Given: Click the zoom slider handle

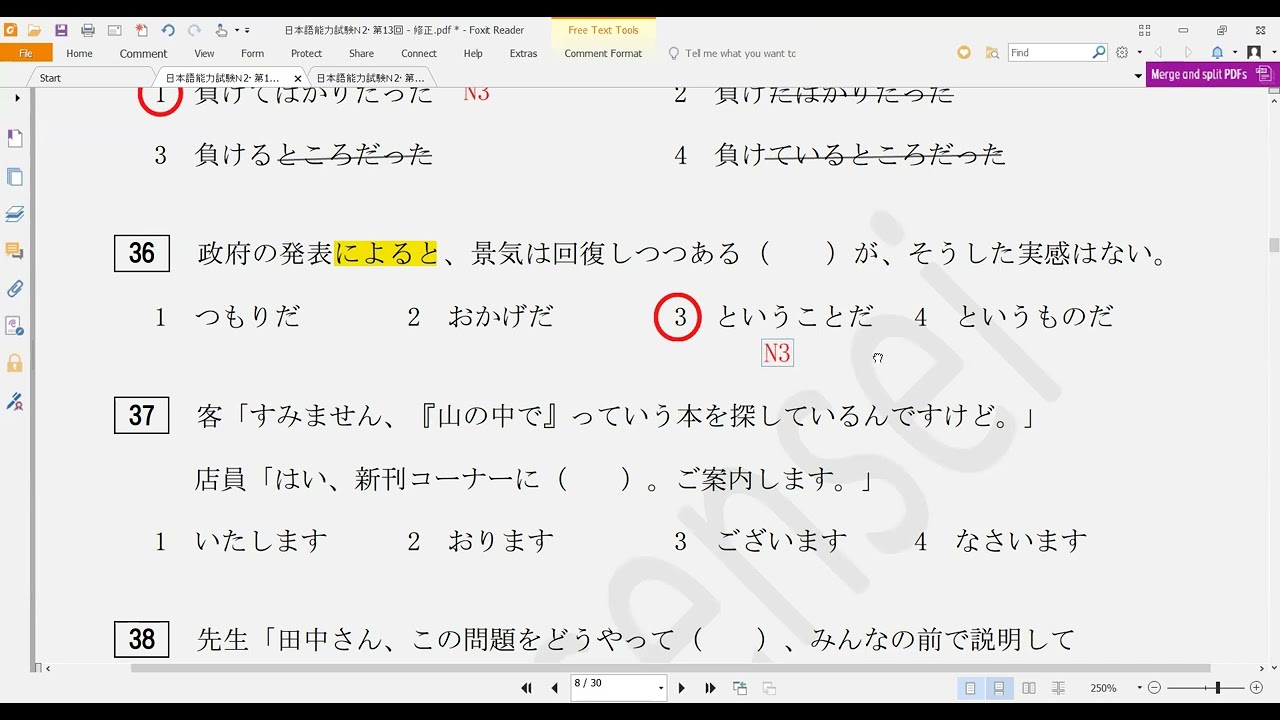Looking at the screenshot, I should (x=1217, y=688).
